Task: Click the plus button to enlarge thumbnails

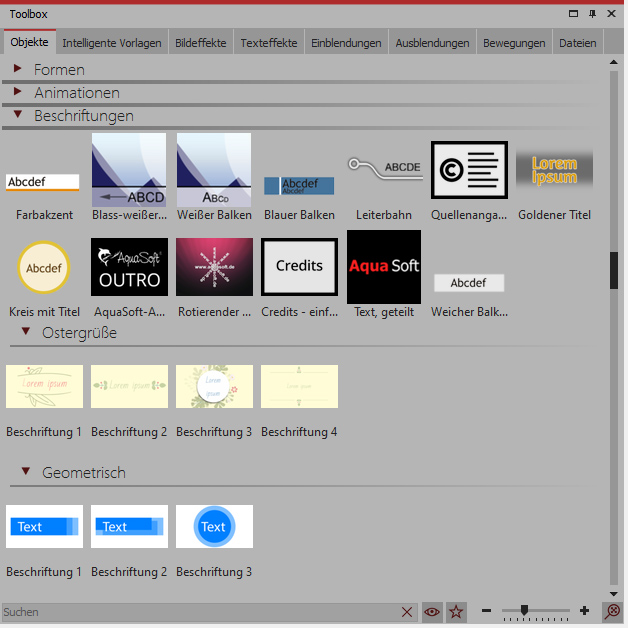Action: tap(584, 611)
